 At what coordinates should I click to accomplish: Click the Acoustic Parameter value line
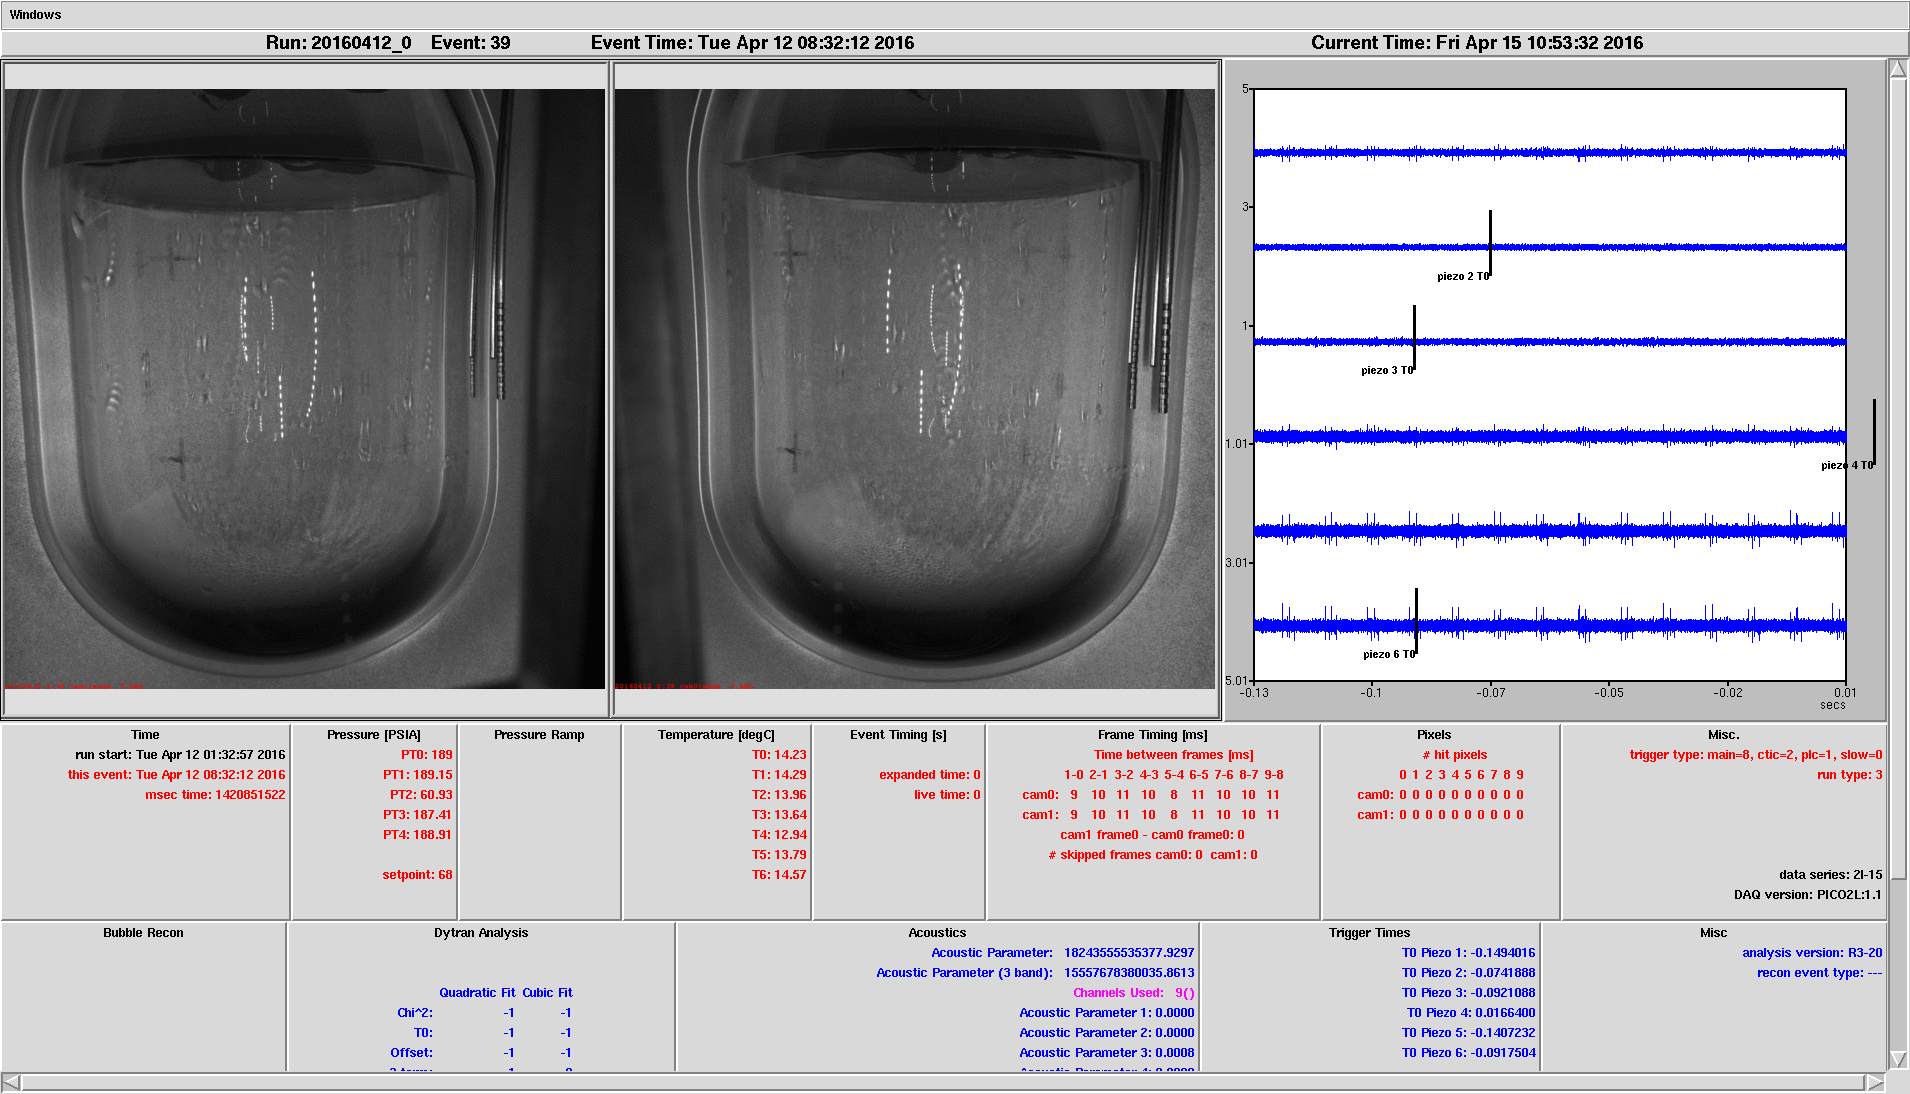pos(1063,953)
